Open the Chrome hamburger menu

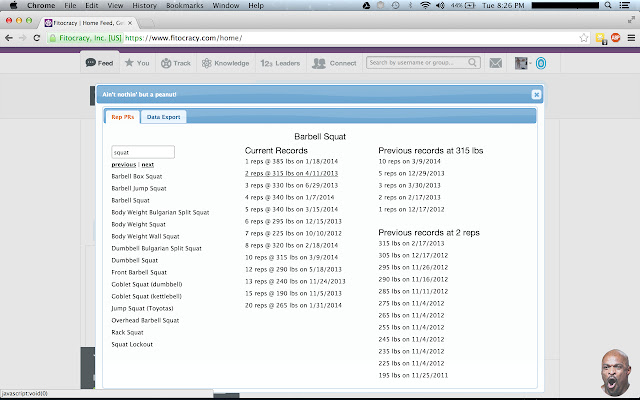tap(631, 38)
